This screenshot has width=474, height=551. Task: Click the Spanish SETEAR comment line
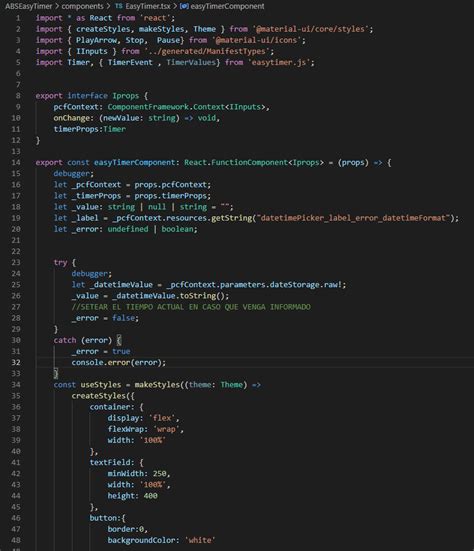pyautogui.click(x=191, y=307)
